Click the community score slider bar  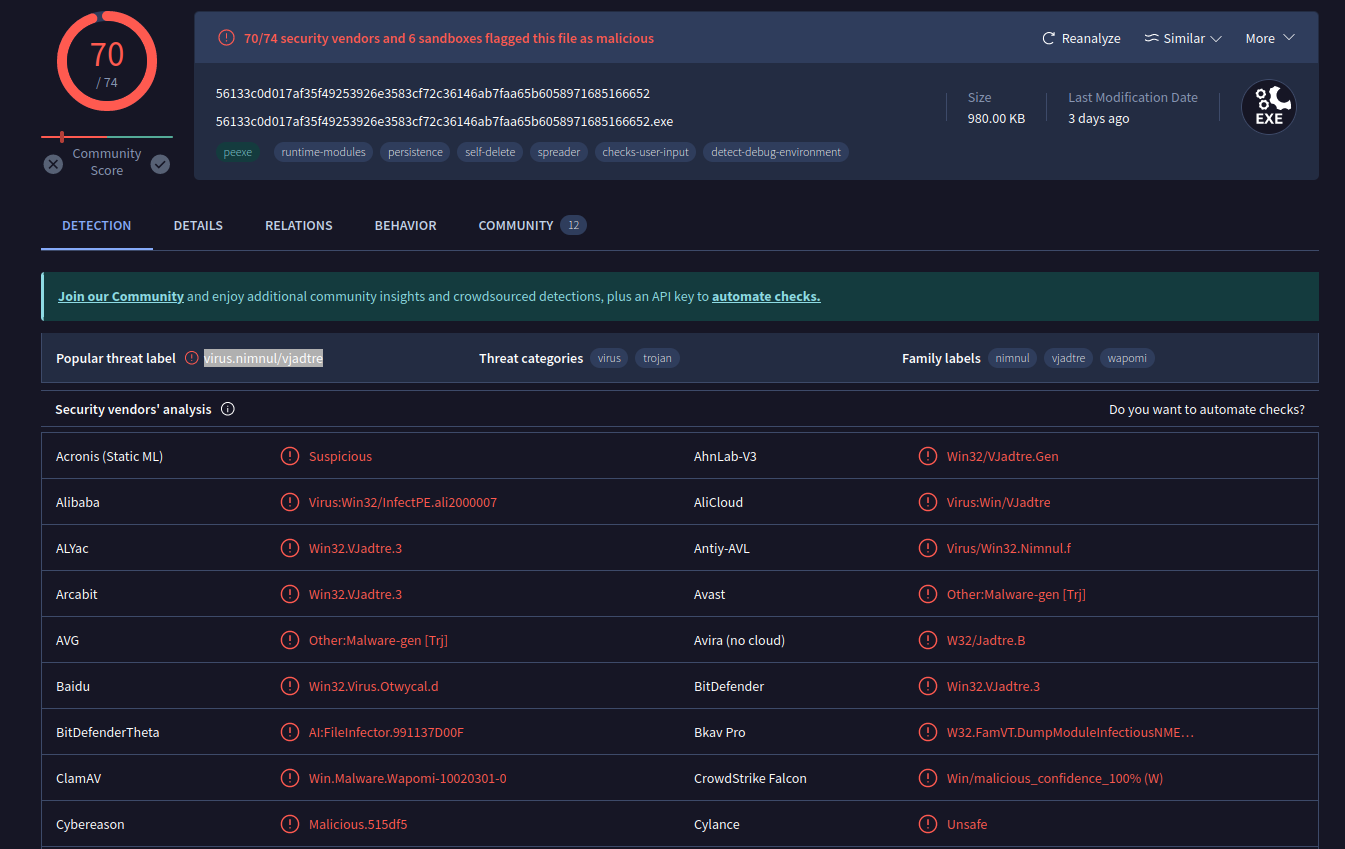pyautogui.click(x=107, y=137)
